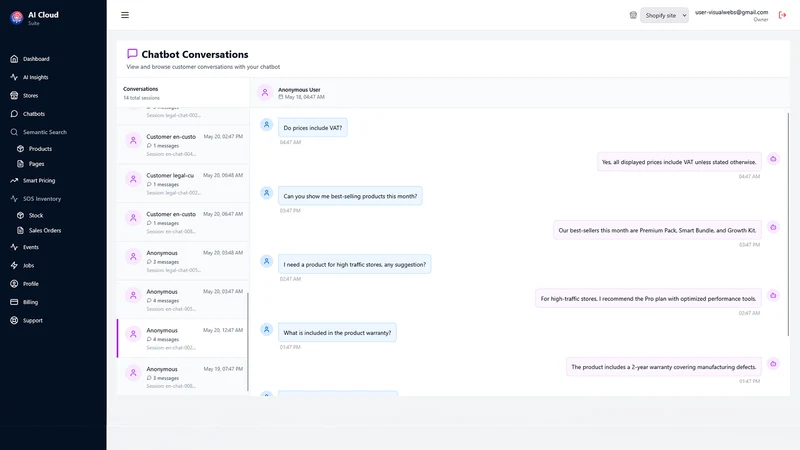
Task: Open Smart Pricing in the sidebar
Action: (39, 181)
